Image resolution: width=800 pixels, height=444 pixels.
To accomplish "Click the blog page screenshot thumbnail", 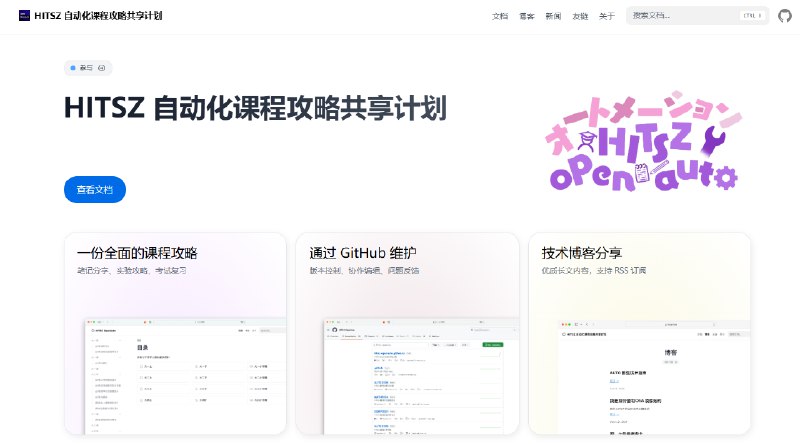I will point(650,377).
